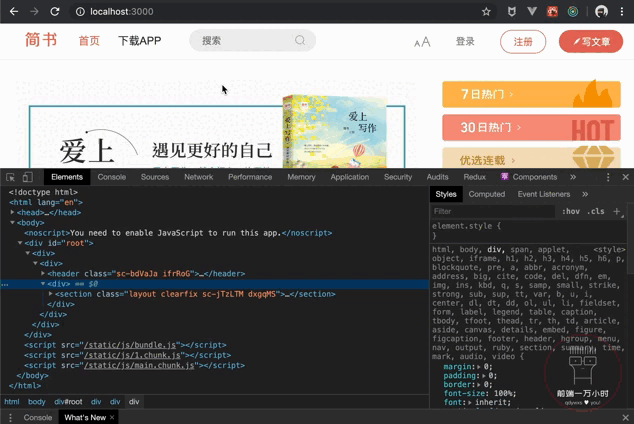View site information icon in address bar
The height and width of the screenshot is (424, 634).
point(80,12)
